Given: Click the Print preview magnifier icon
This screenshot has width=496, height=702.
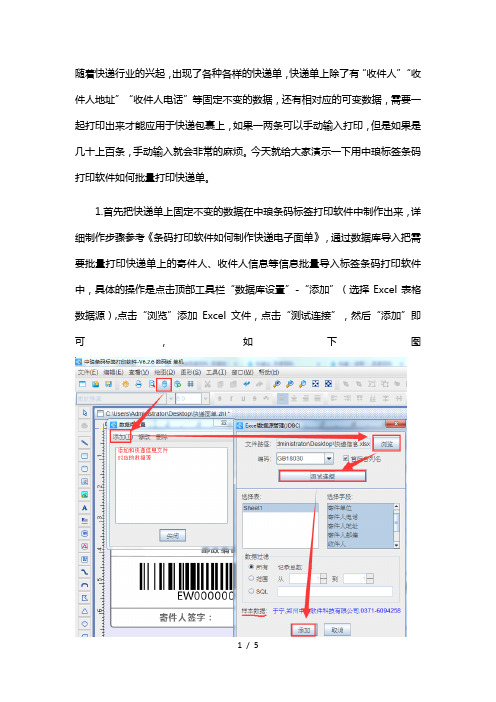Looking at the screenshot, I should click(152, 384).
